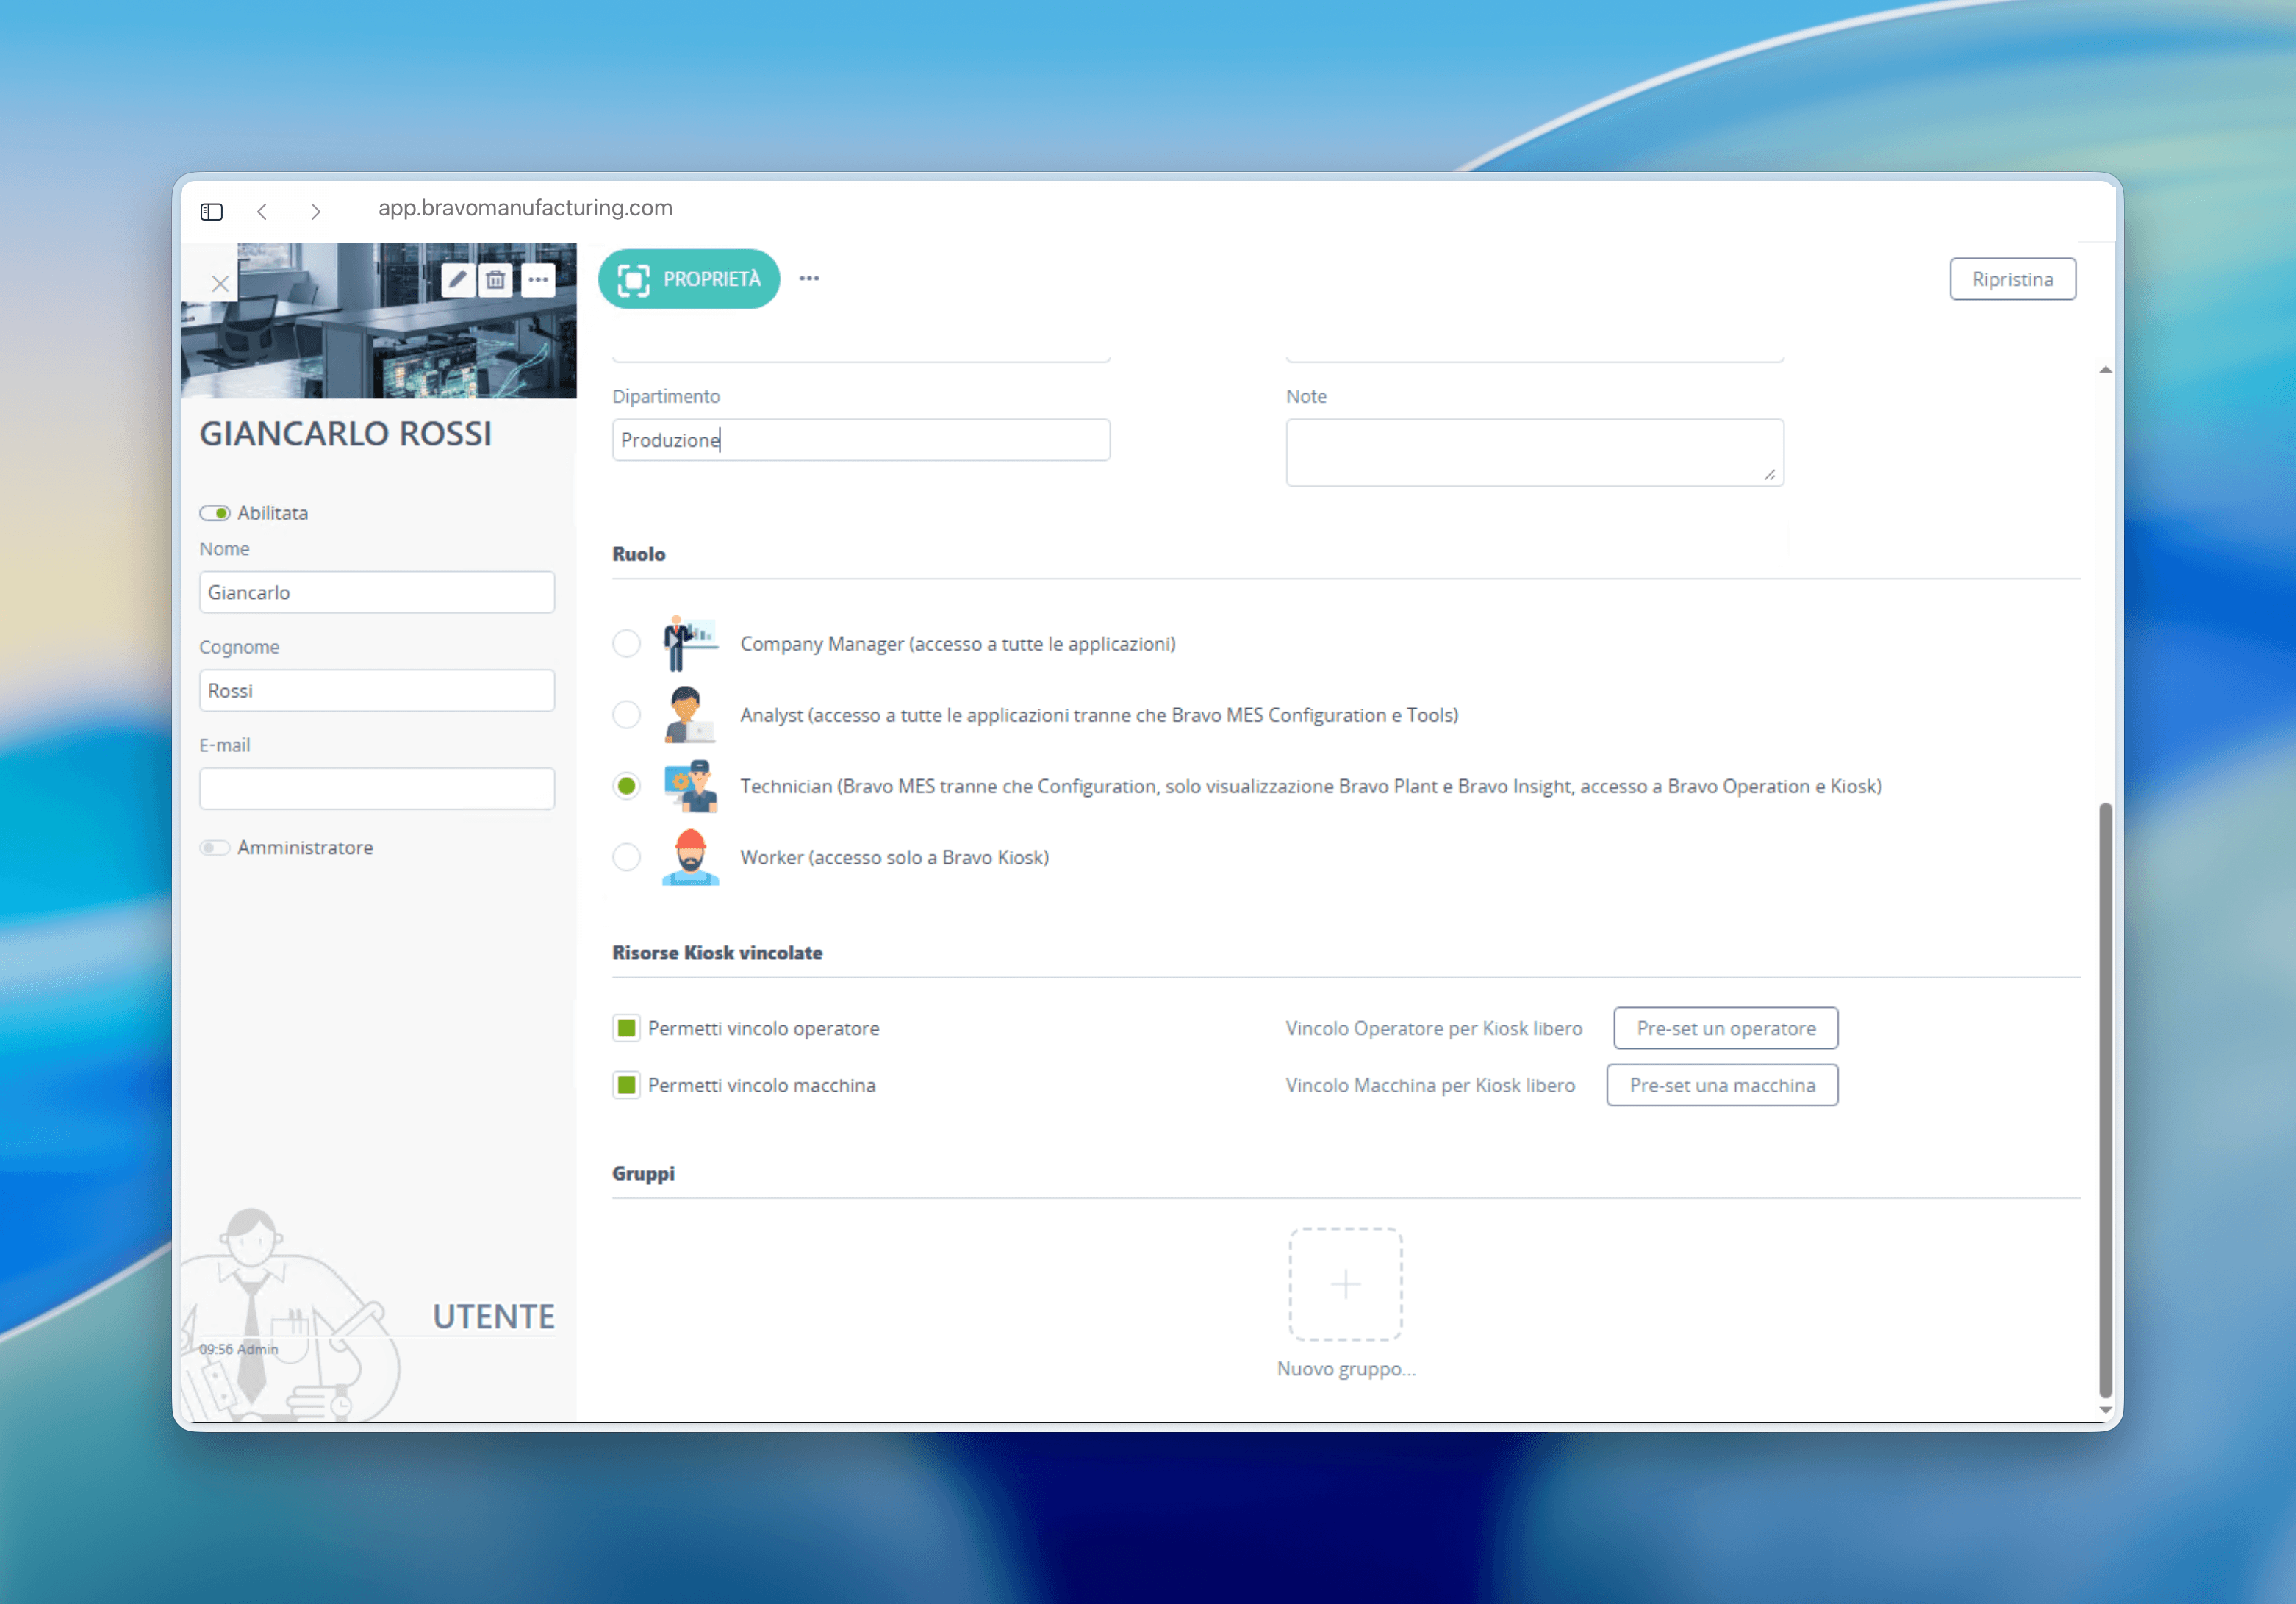Click the app.bravomanufacturing.com address bar
Screen dimensions: 2296x1604
525,208
